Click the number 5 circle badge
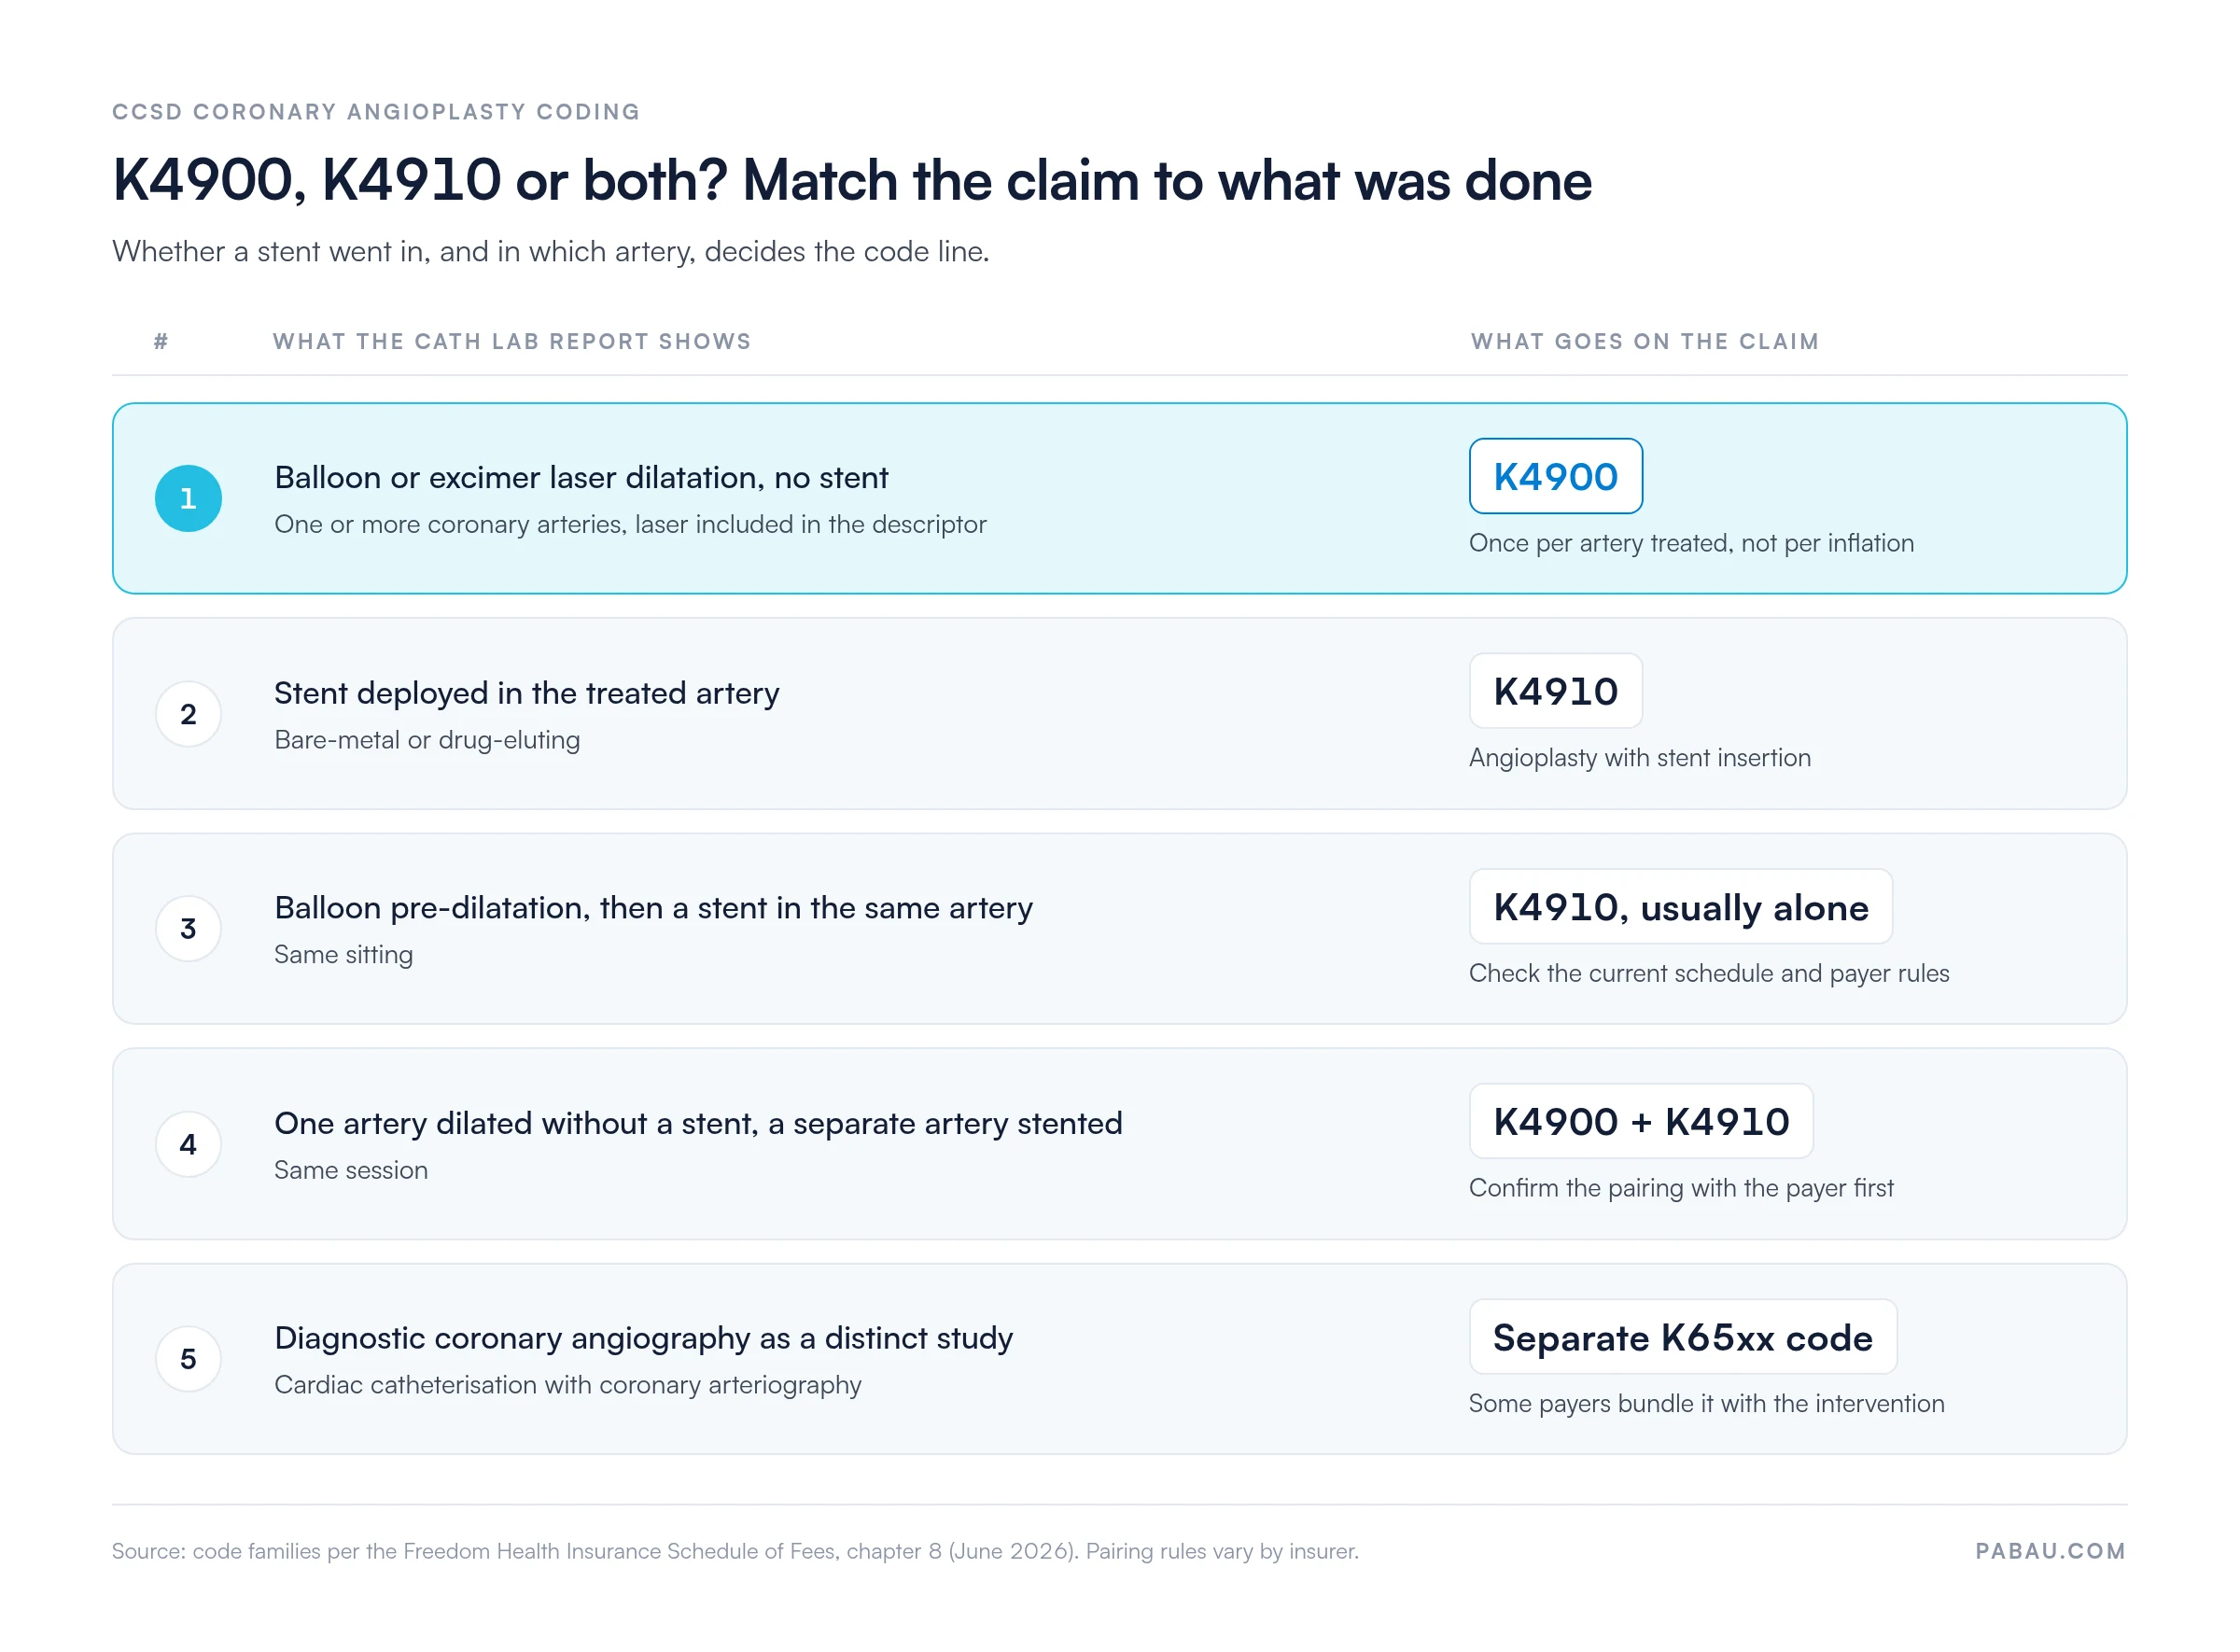Screen dimensions: 2240x1652 click(188, 1359)
